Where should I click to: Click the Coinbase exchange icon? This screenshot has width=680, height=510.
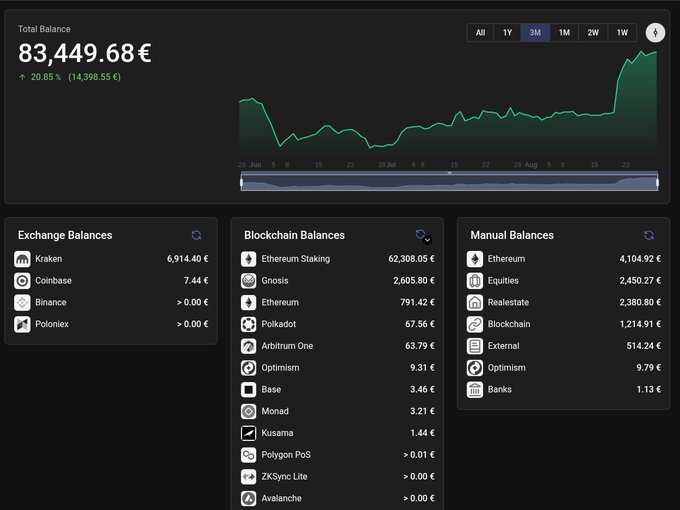pyautogui.click(x=22, y=281)
